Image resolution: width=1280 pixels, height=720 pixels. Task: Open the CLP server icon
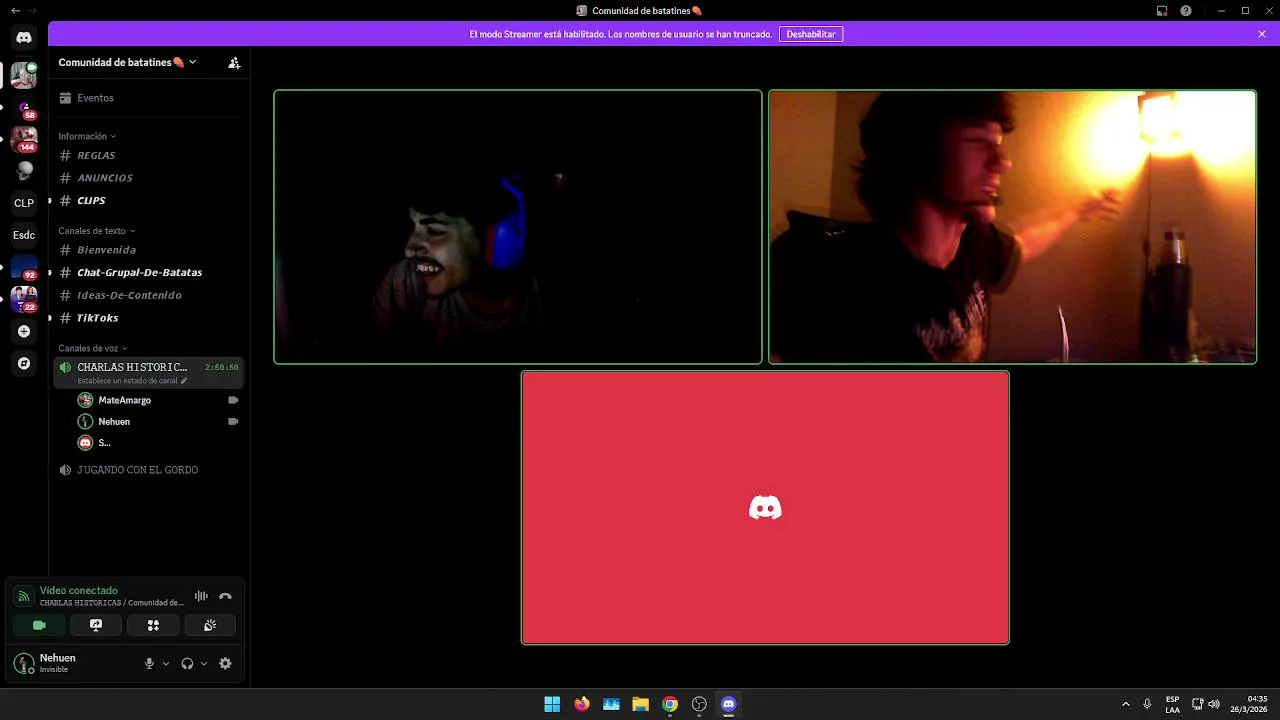24,203
